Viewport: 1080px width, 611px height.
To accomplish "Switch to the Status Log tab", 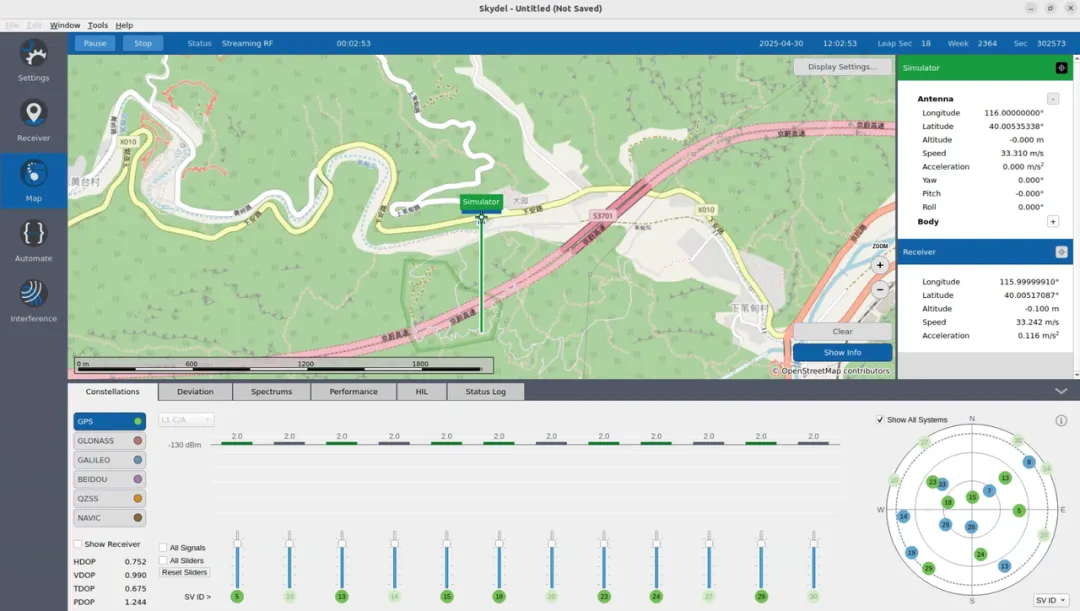I will [486, 391].
